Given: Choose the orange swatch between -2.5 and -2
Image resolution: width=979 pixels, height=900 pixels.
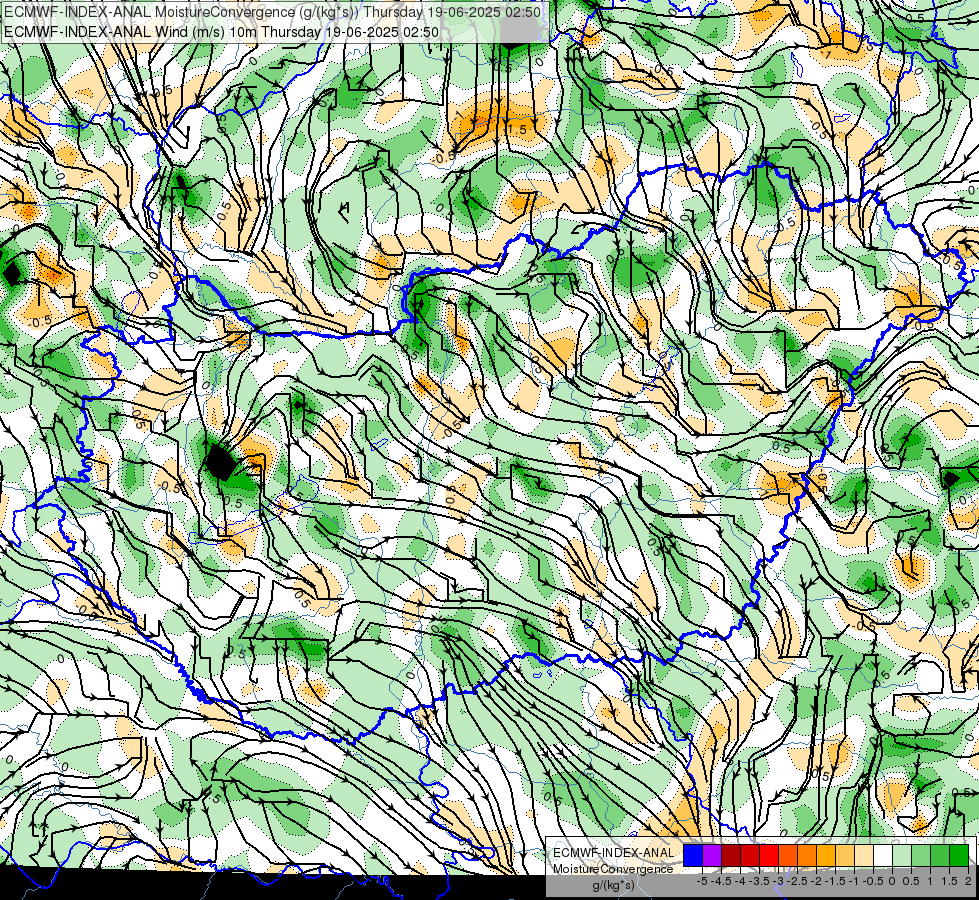Looking at the screenshot, I should tap(807, 856).
